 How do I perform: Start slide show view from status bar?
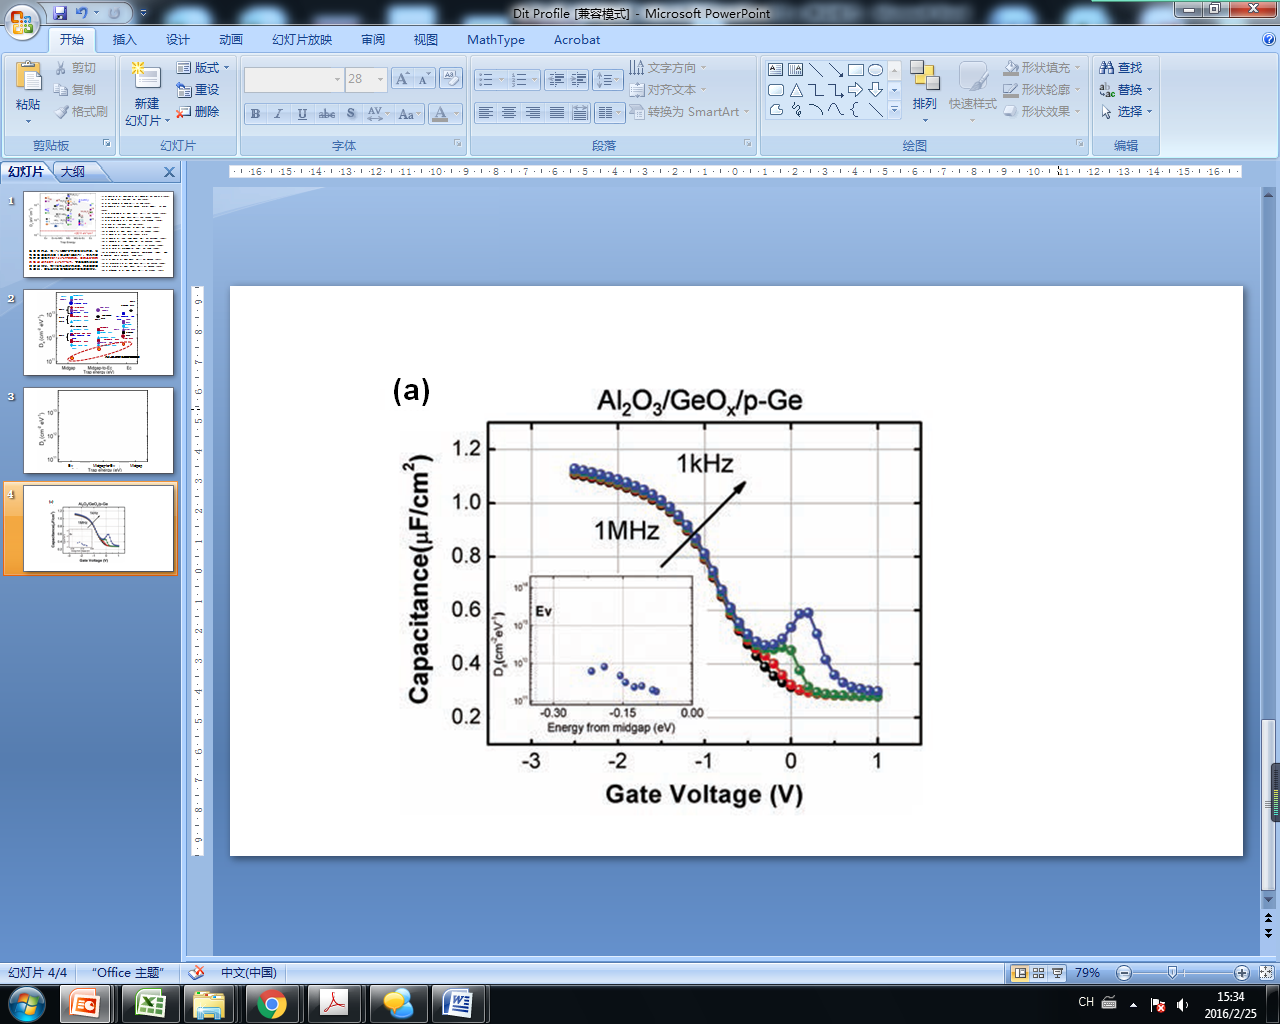click(x=1058, y=973)
